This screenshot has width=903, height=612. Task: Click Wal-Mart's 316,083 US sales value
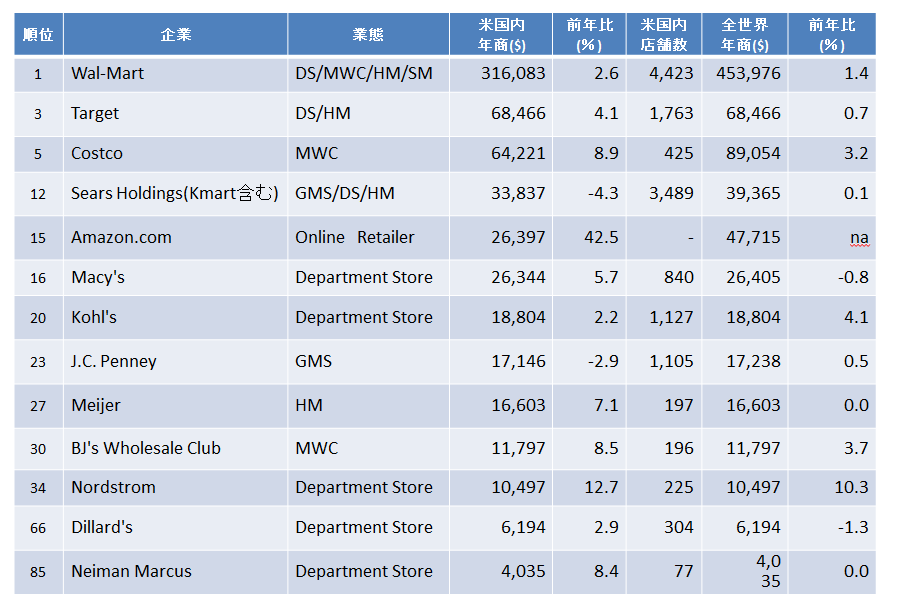click(x=513, y=74)
